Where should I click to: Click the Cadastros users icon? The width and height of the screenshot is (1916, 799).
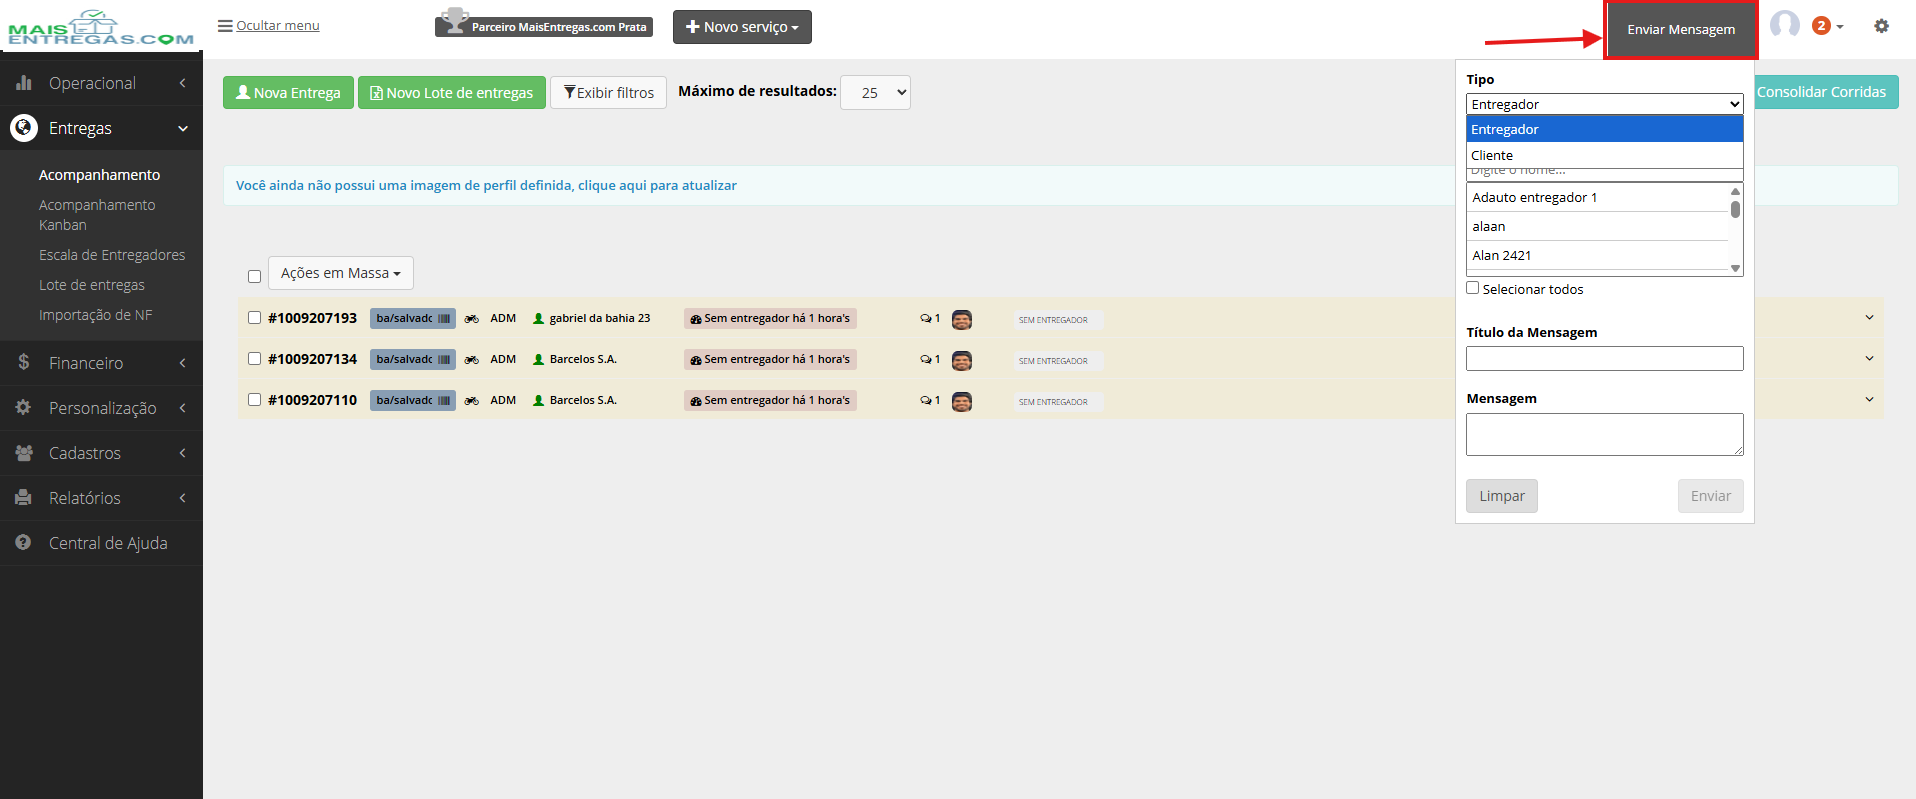point(24,452)
